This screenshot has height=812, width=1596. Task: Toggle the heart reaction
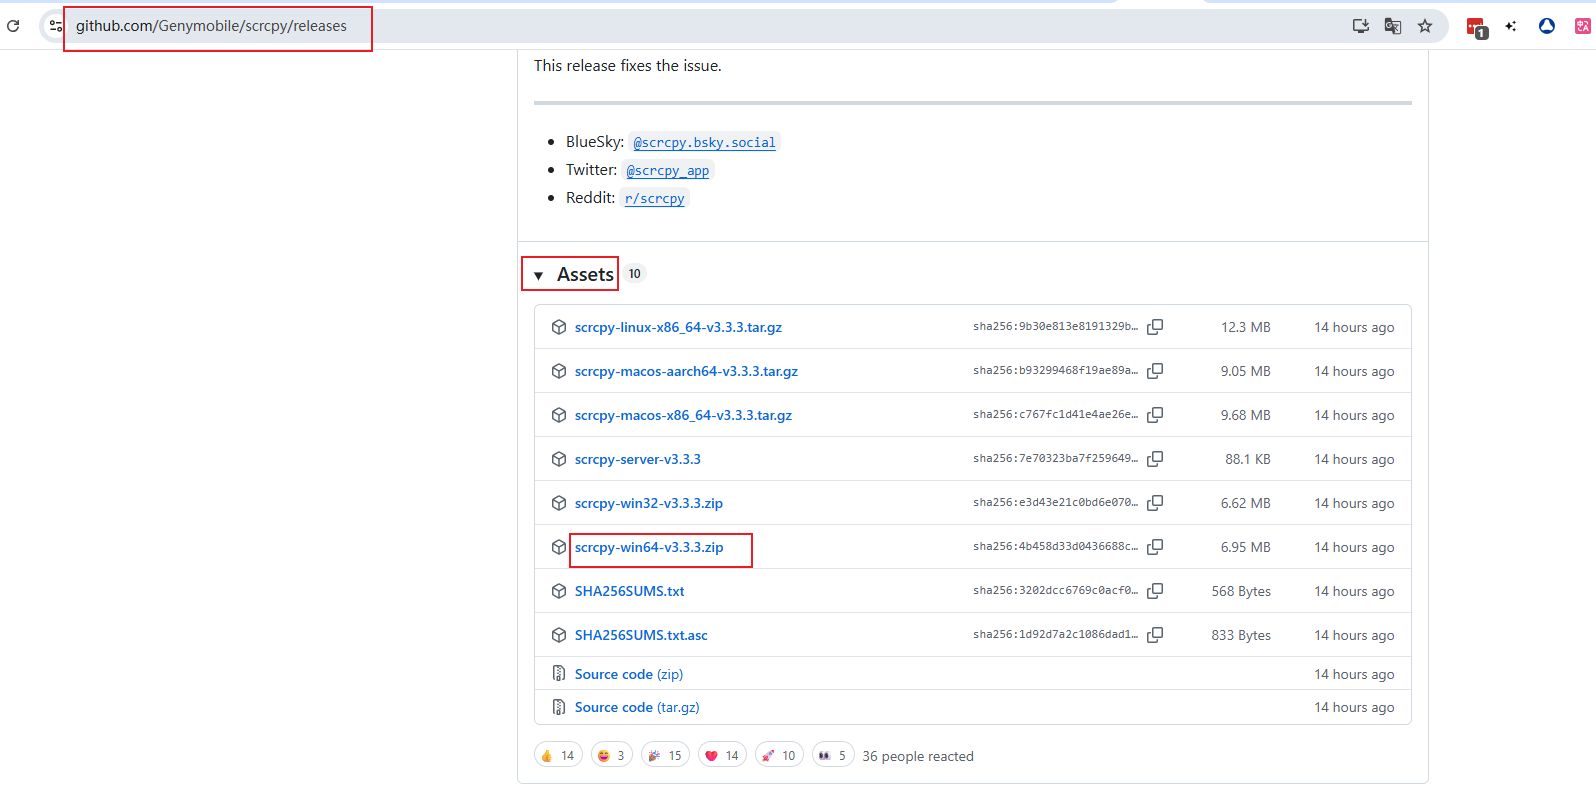tap(722, 755)
